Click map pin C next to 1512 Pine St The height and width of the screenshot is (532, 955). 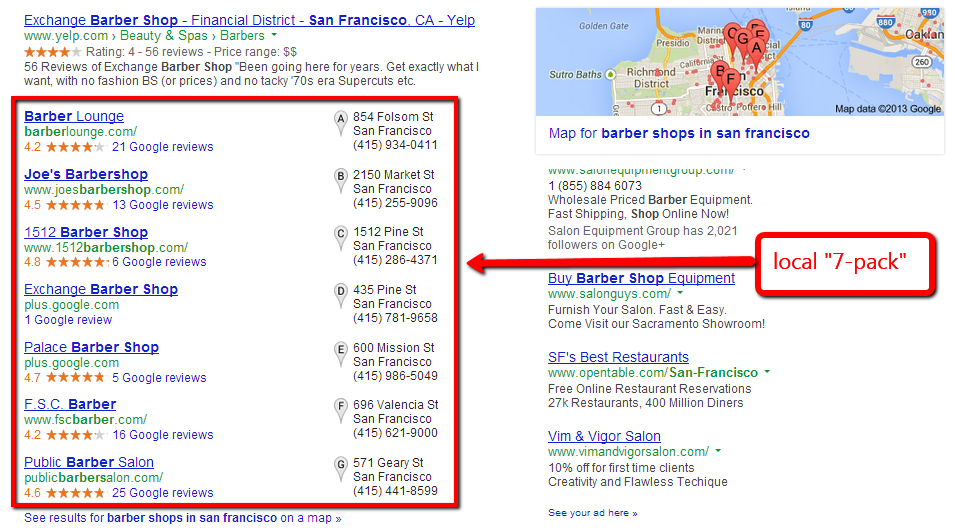(x=340, y=238)
